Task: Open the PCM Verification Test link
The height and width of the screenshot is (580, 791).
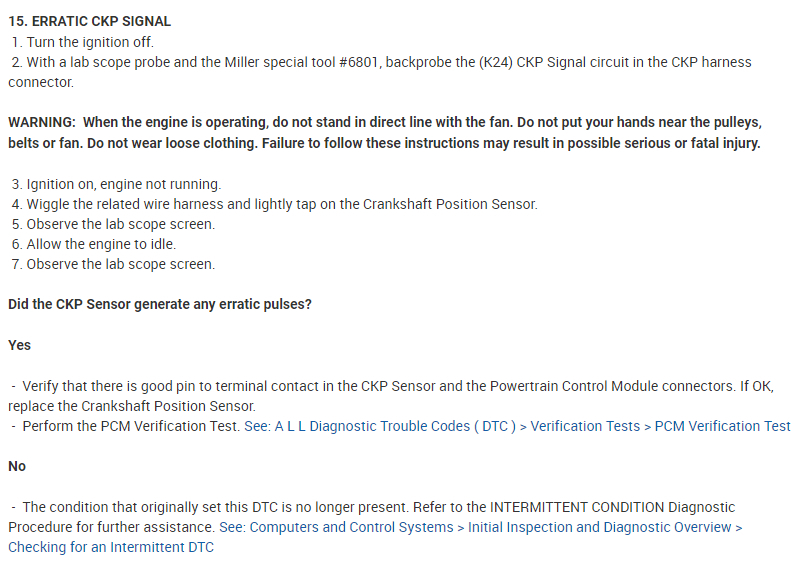Action: point(722,426)
